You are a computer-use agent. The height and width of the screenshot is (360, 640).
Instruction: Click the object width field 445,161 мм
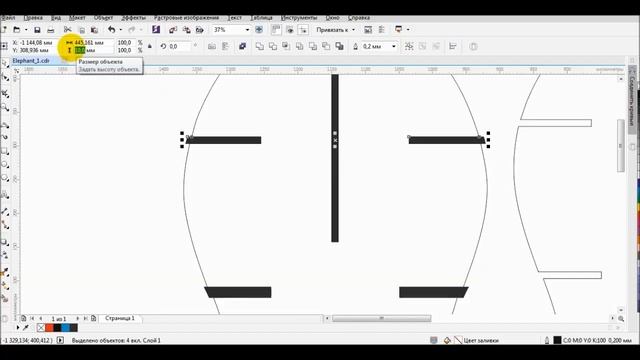tap(93, 42)
